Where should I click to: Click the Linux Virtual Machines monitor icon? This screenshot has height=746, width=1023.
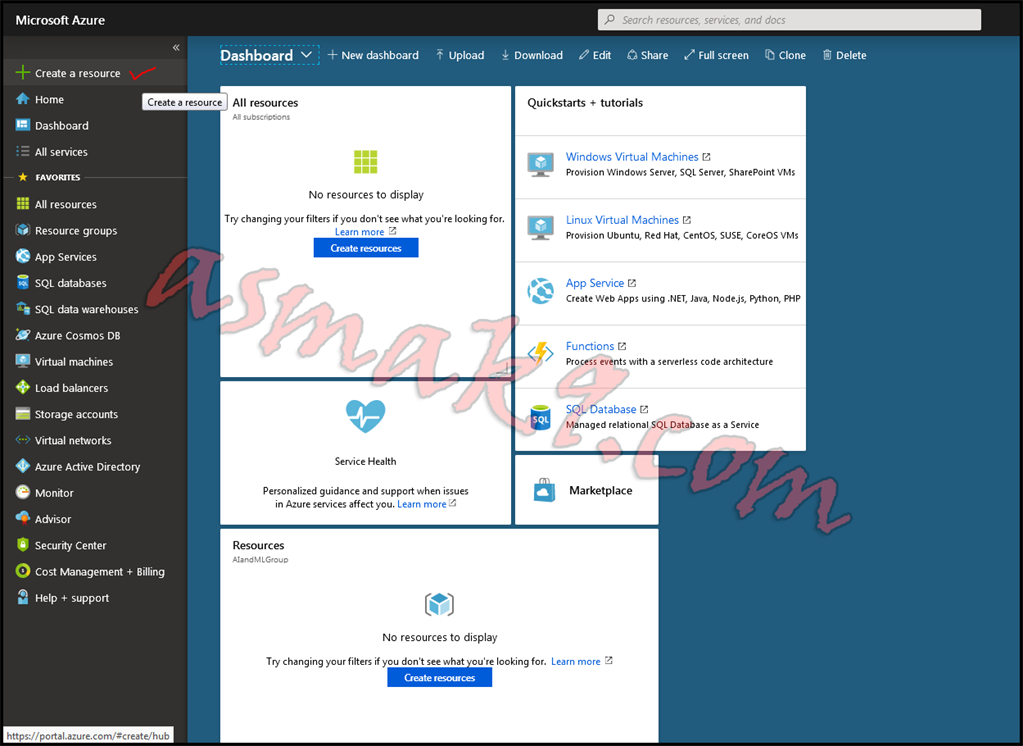pyautogui.click(x=540, y=227)
